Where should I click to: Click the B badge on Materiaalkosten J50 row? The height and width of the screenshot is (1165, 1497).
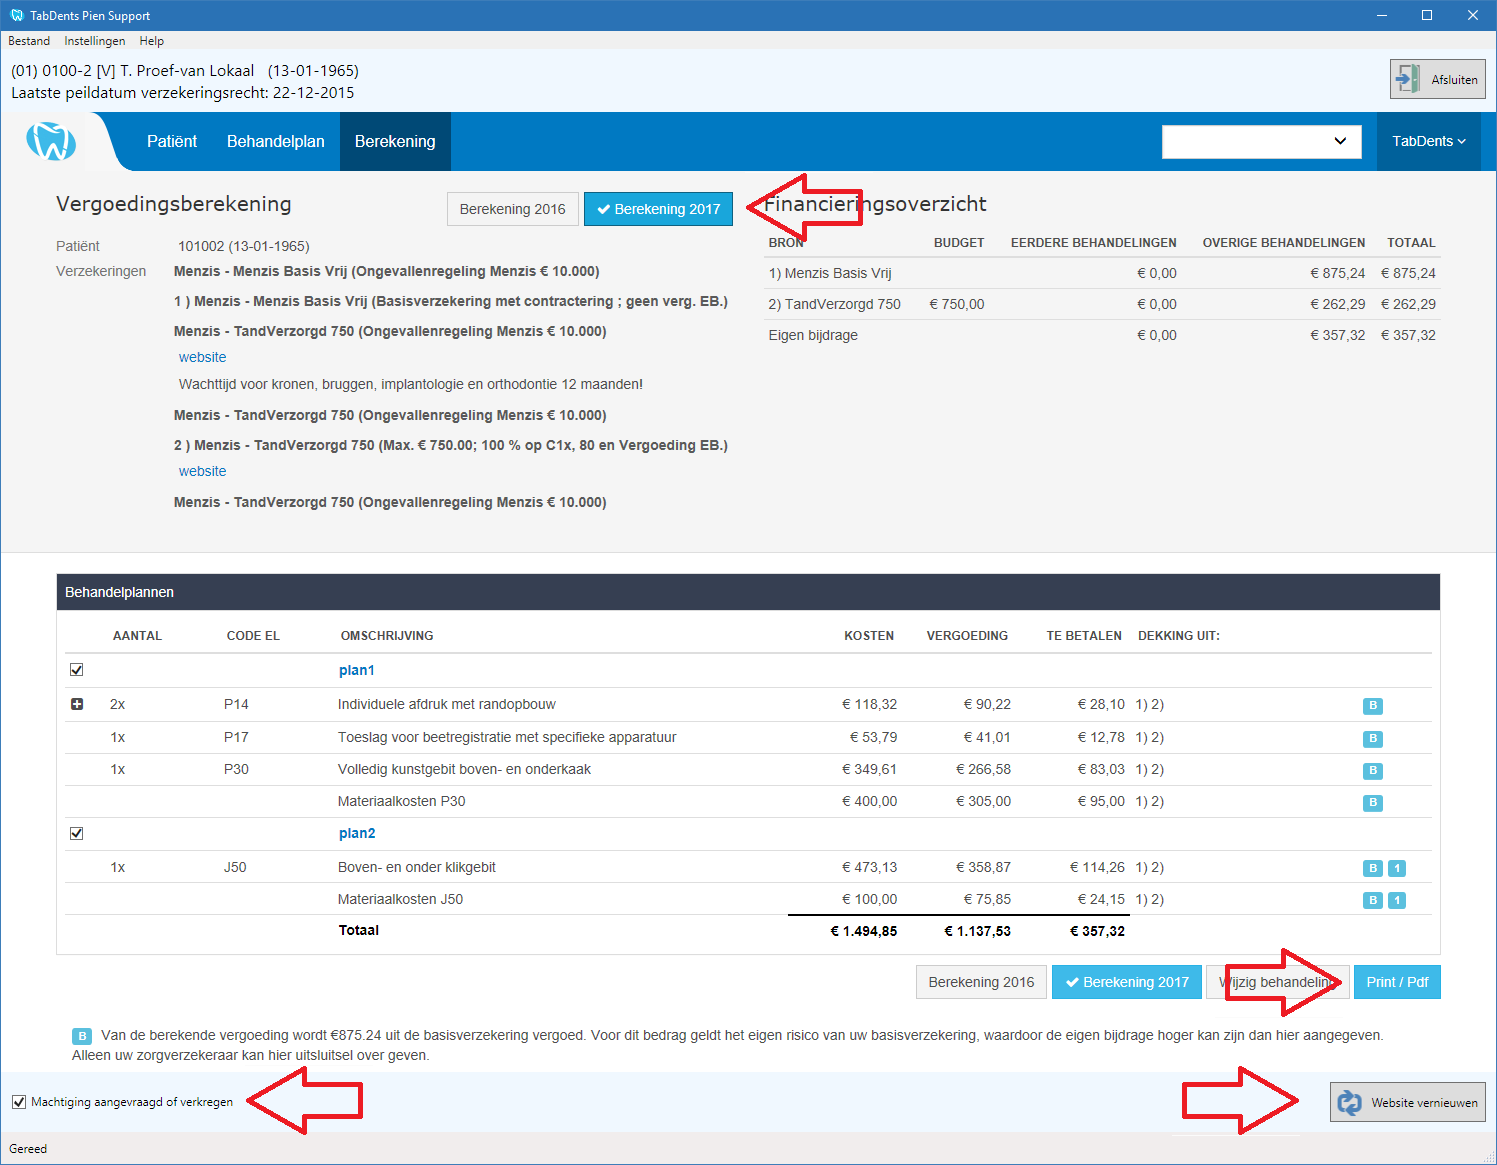pos(1373,900)
